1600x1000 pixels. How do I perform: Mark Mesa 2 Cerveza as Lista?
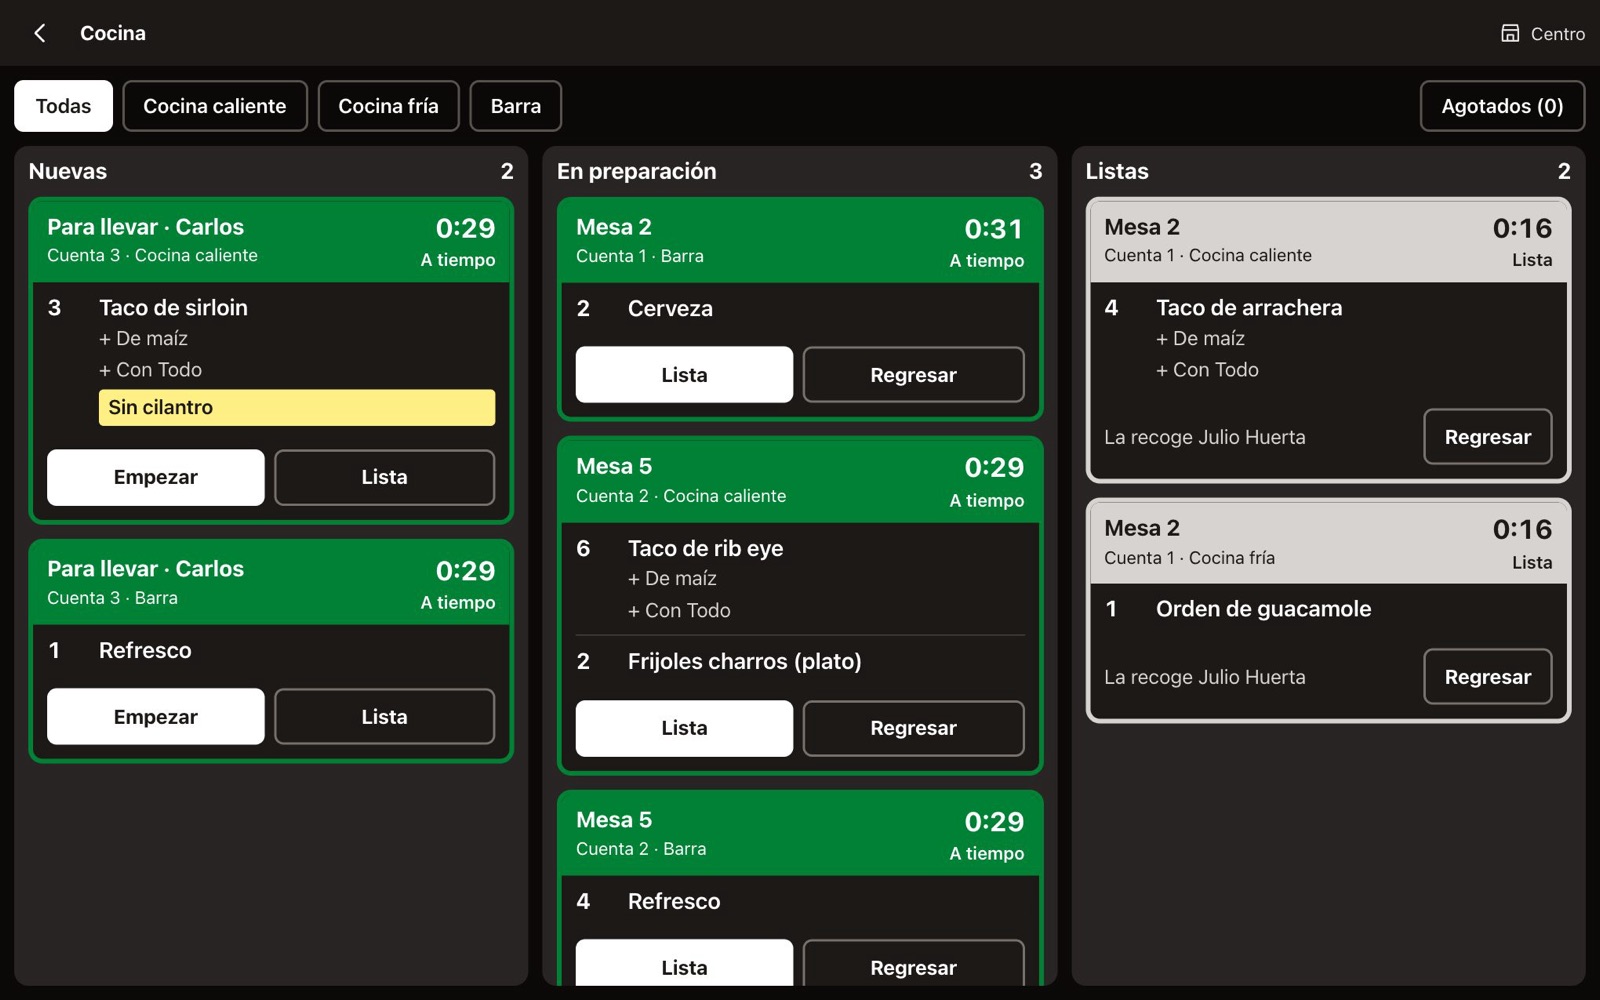click(684, 375)
